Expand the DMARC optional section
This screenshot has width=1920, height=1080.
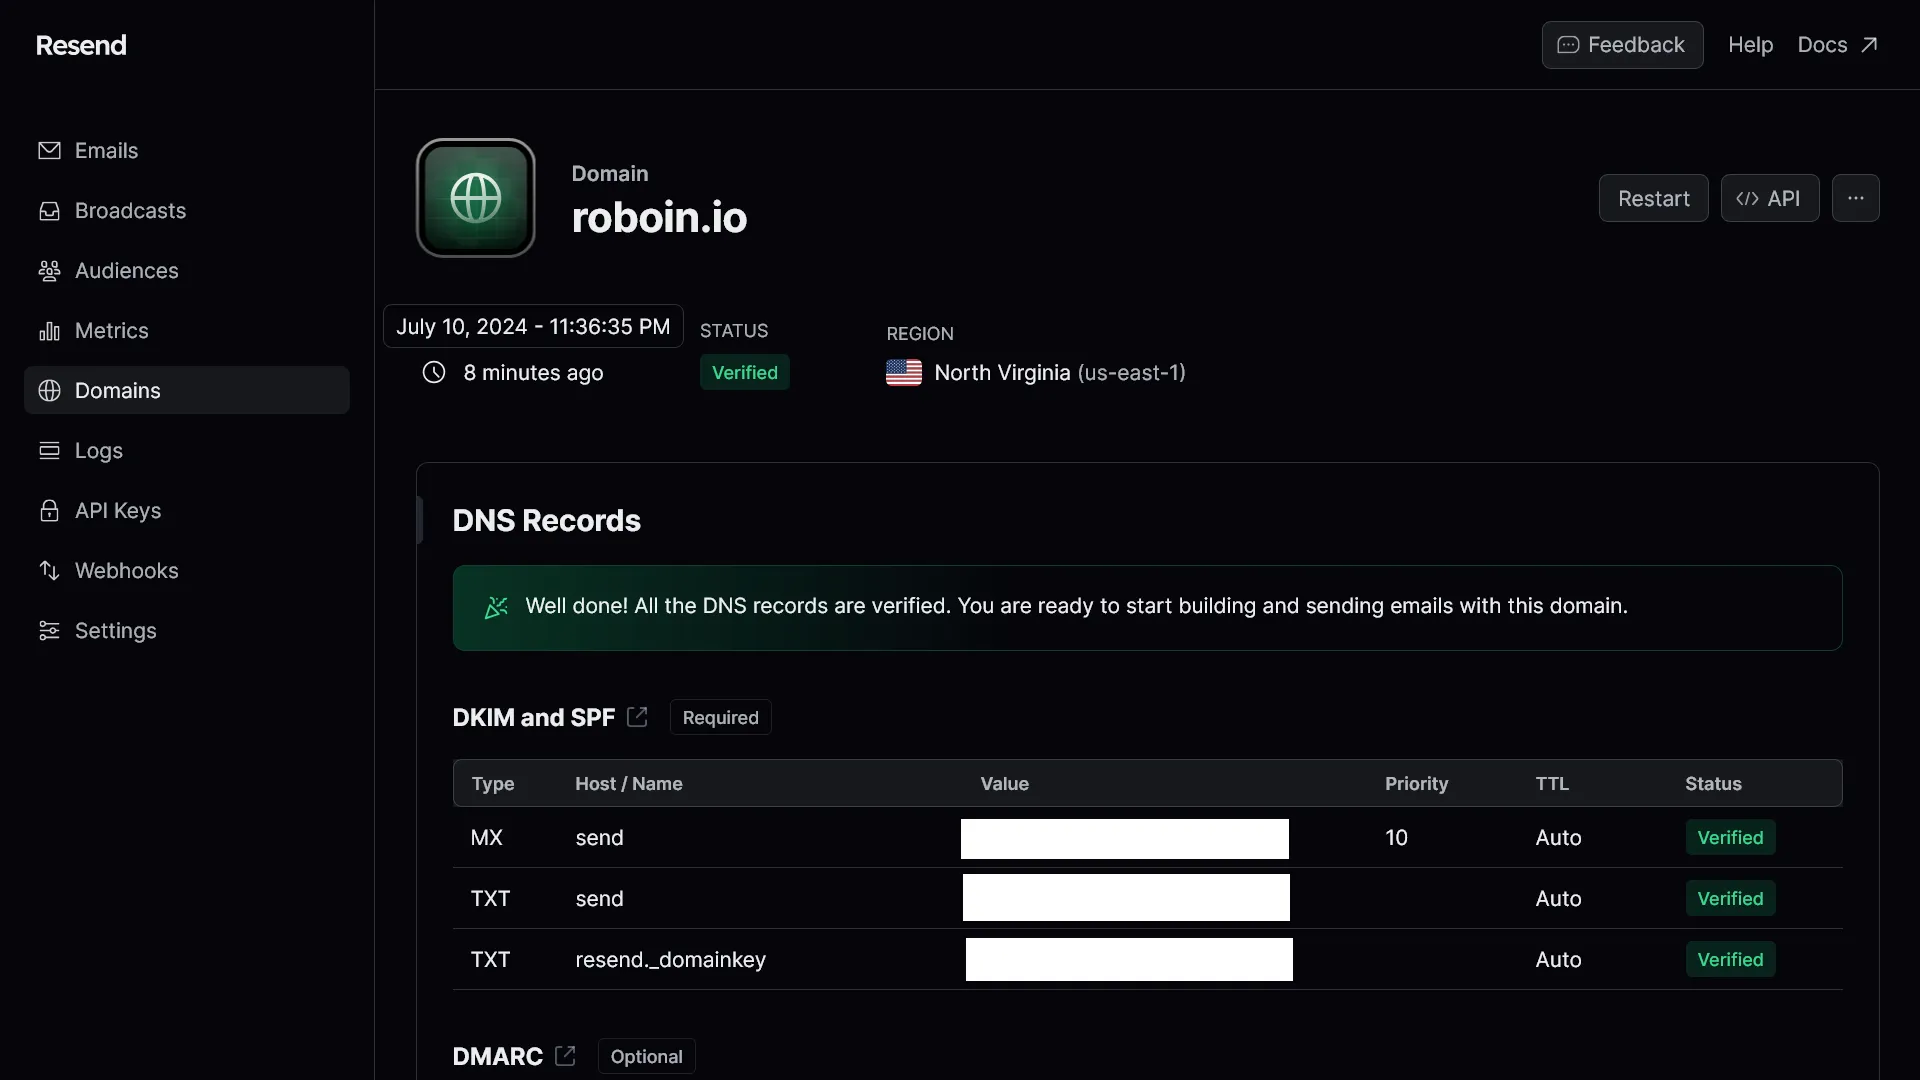click(x=497, y=1055)
